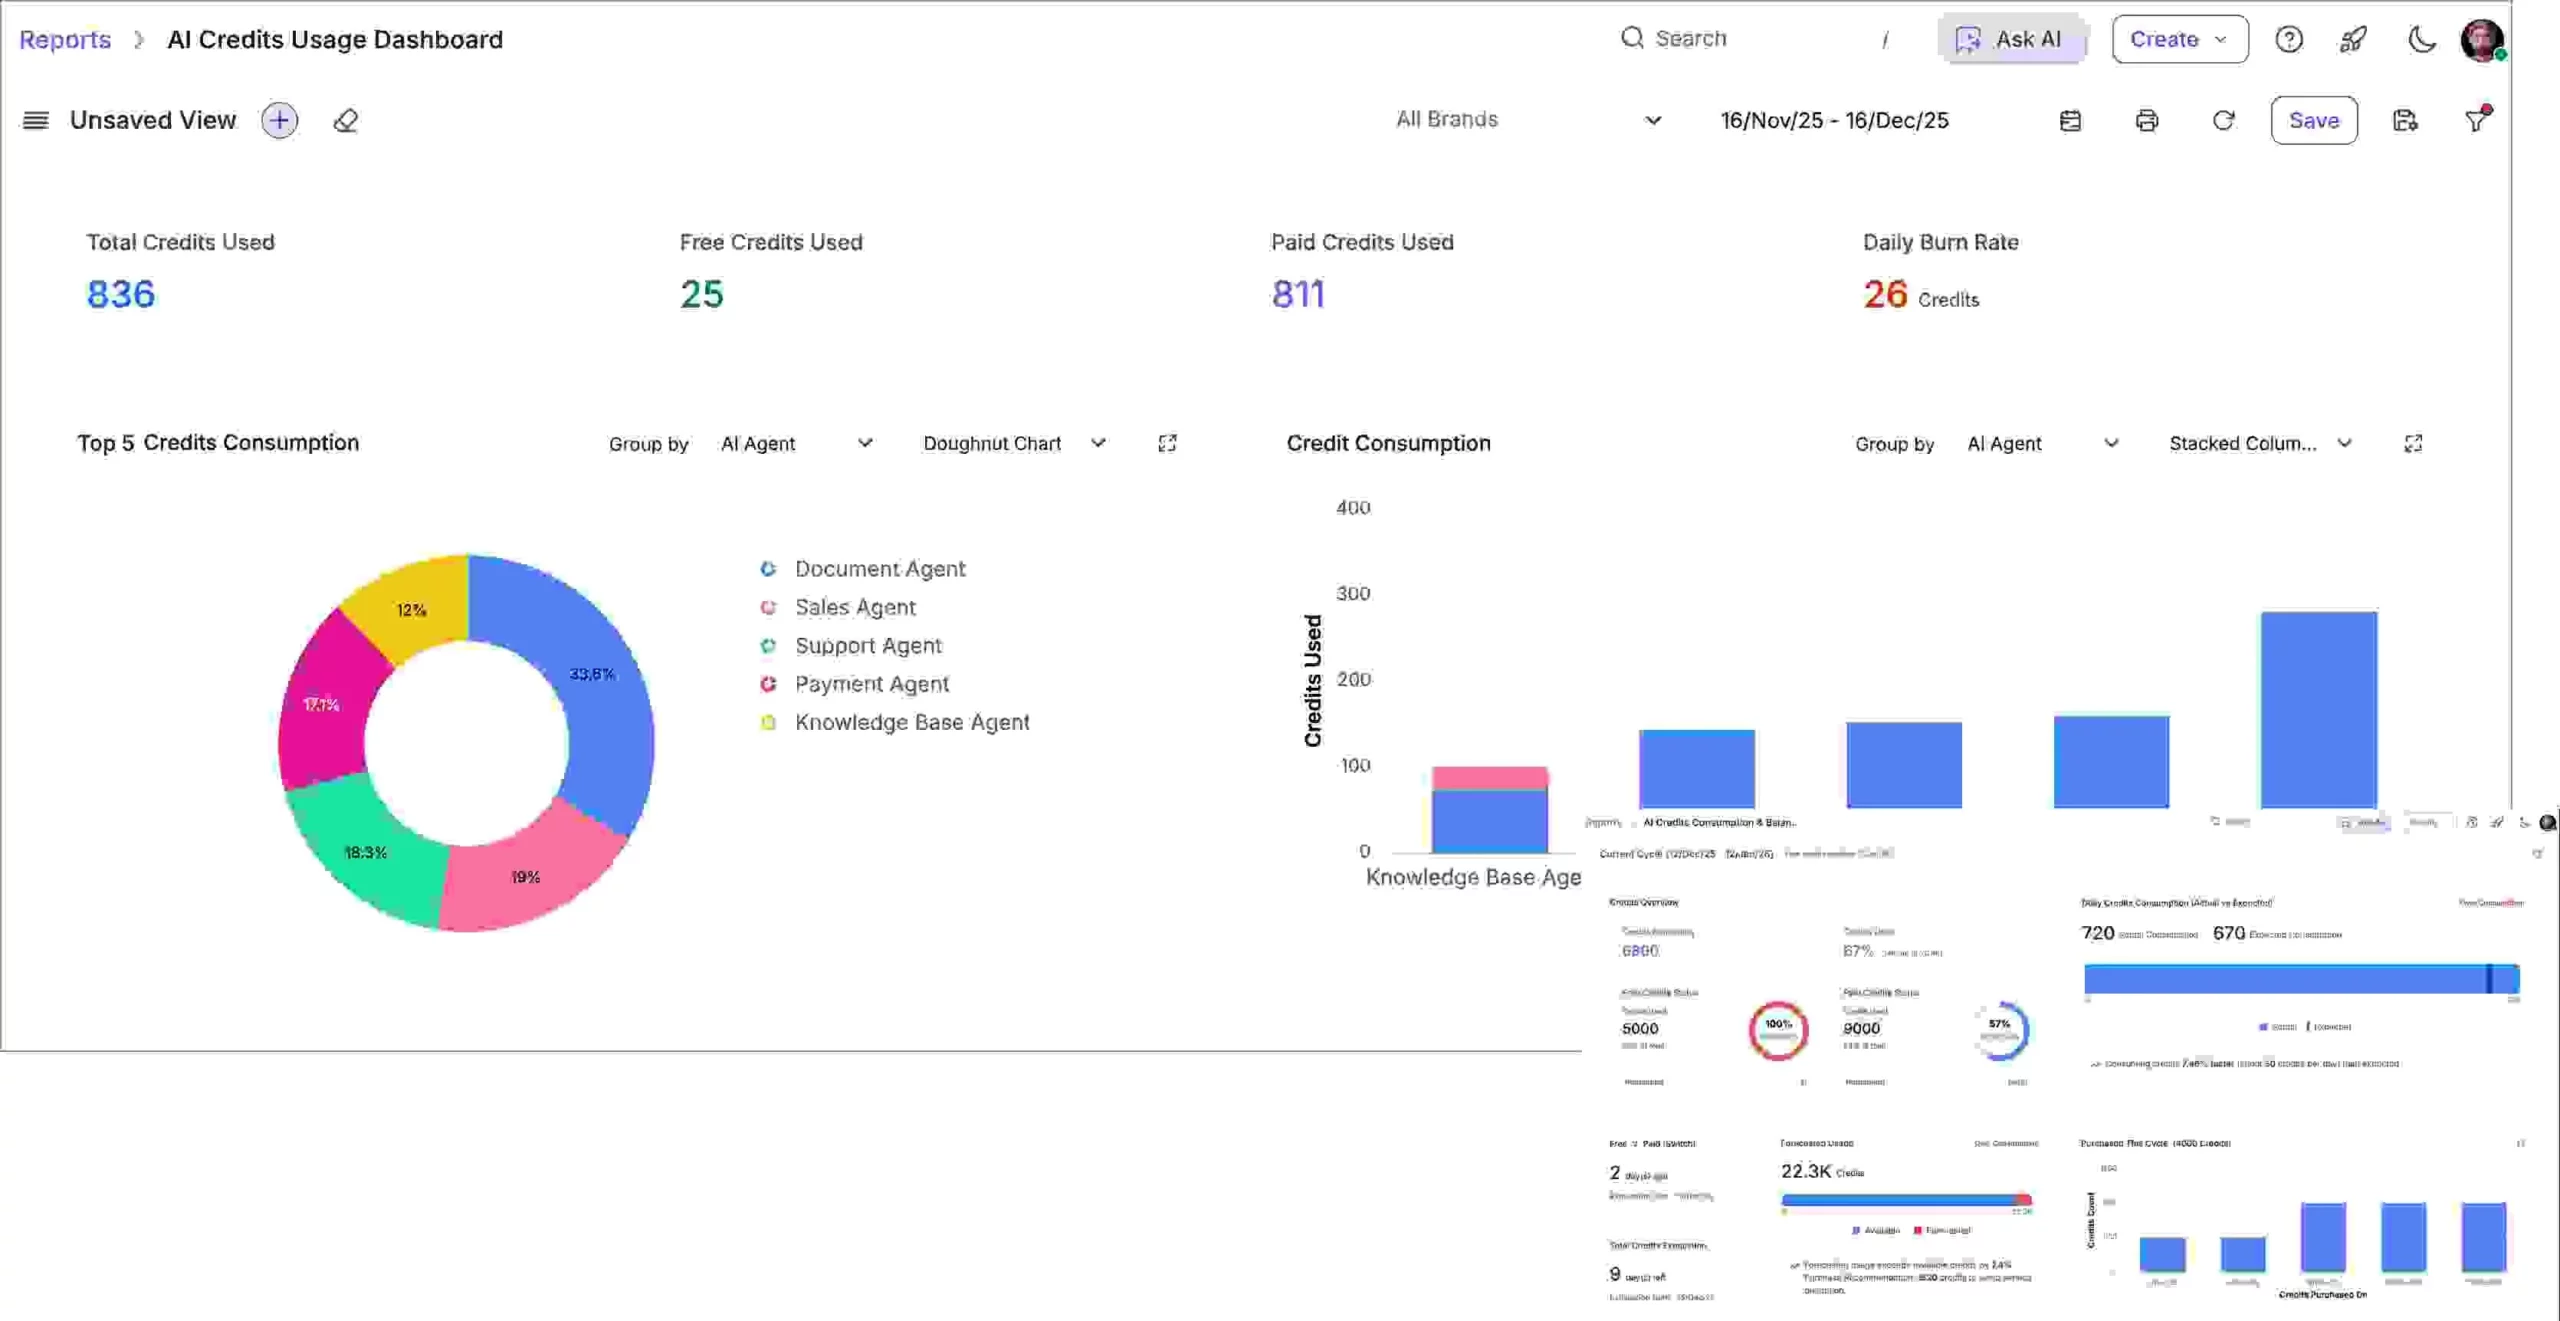
Task: Click the eraser icon to clear filters
Action: tap(346, 120)
